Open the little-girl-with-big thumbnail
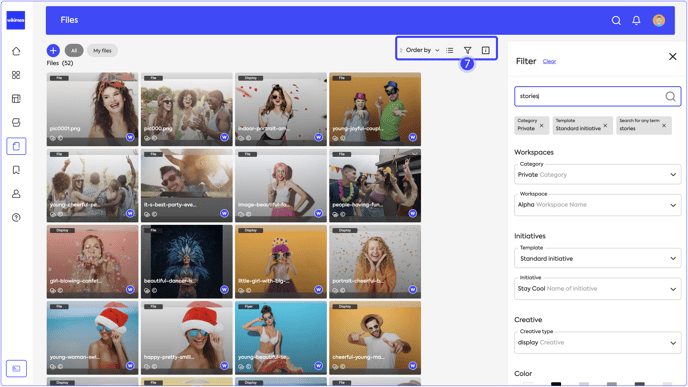The image size is (688, 387). coord(281,262)
